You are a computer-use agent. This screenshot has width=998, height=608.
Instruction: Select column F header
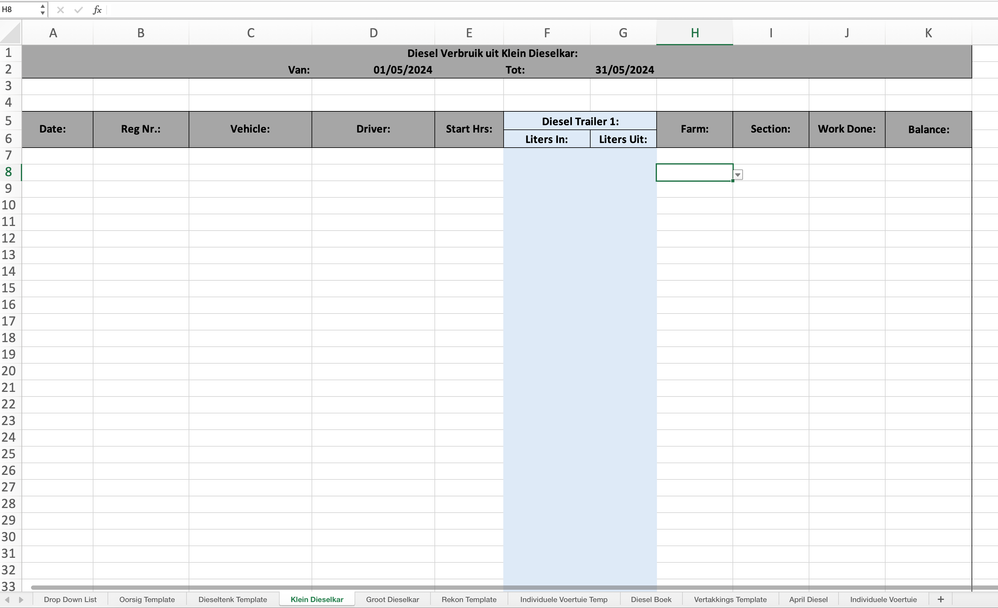coord(547,32)
